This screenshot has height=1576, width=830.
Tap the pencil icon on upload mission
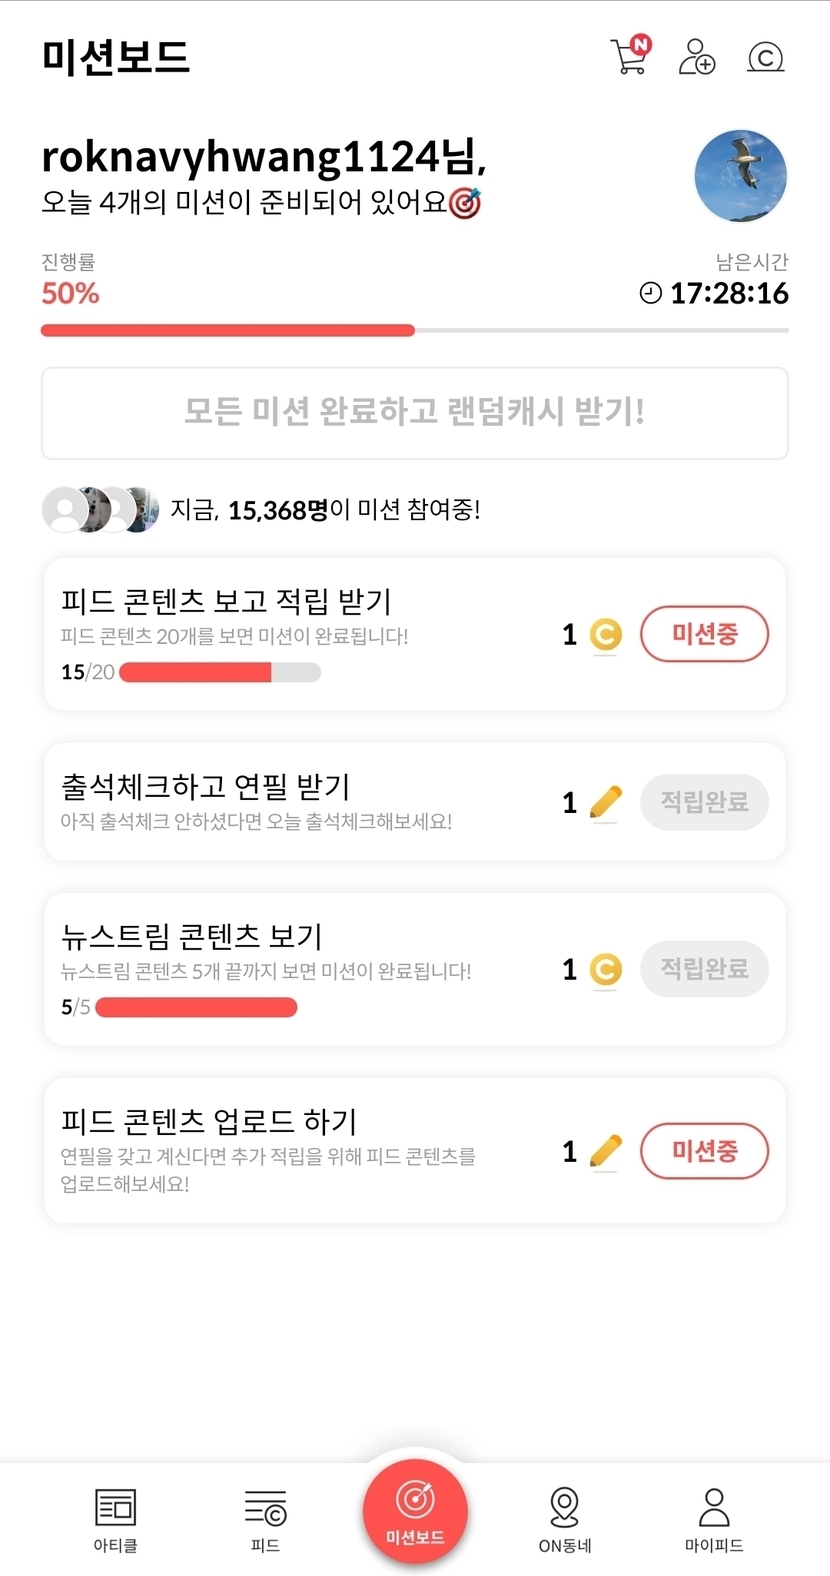(605, 1151)
